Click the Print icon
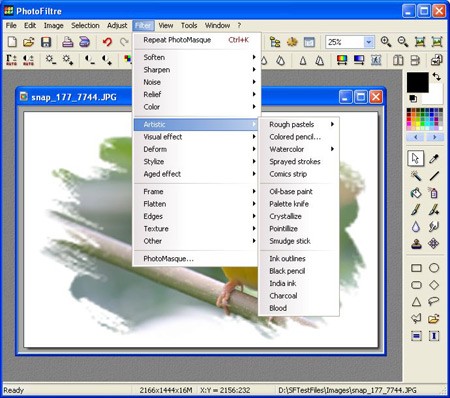The image size is (450, 398). [x=68, y=42]
